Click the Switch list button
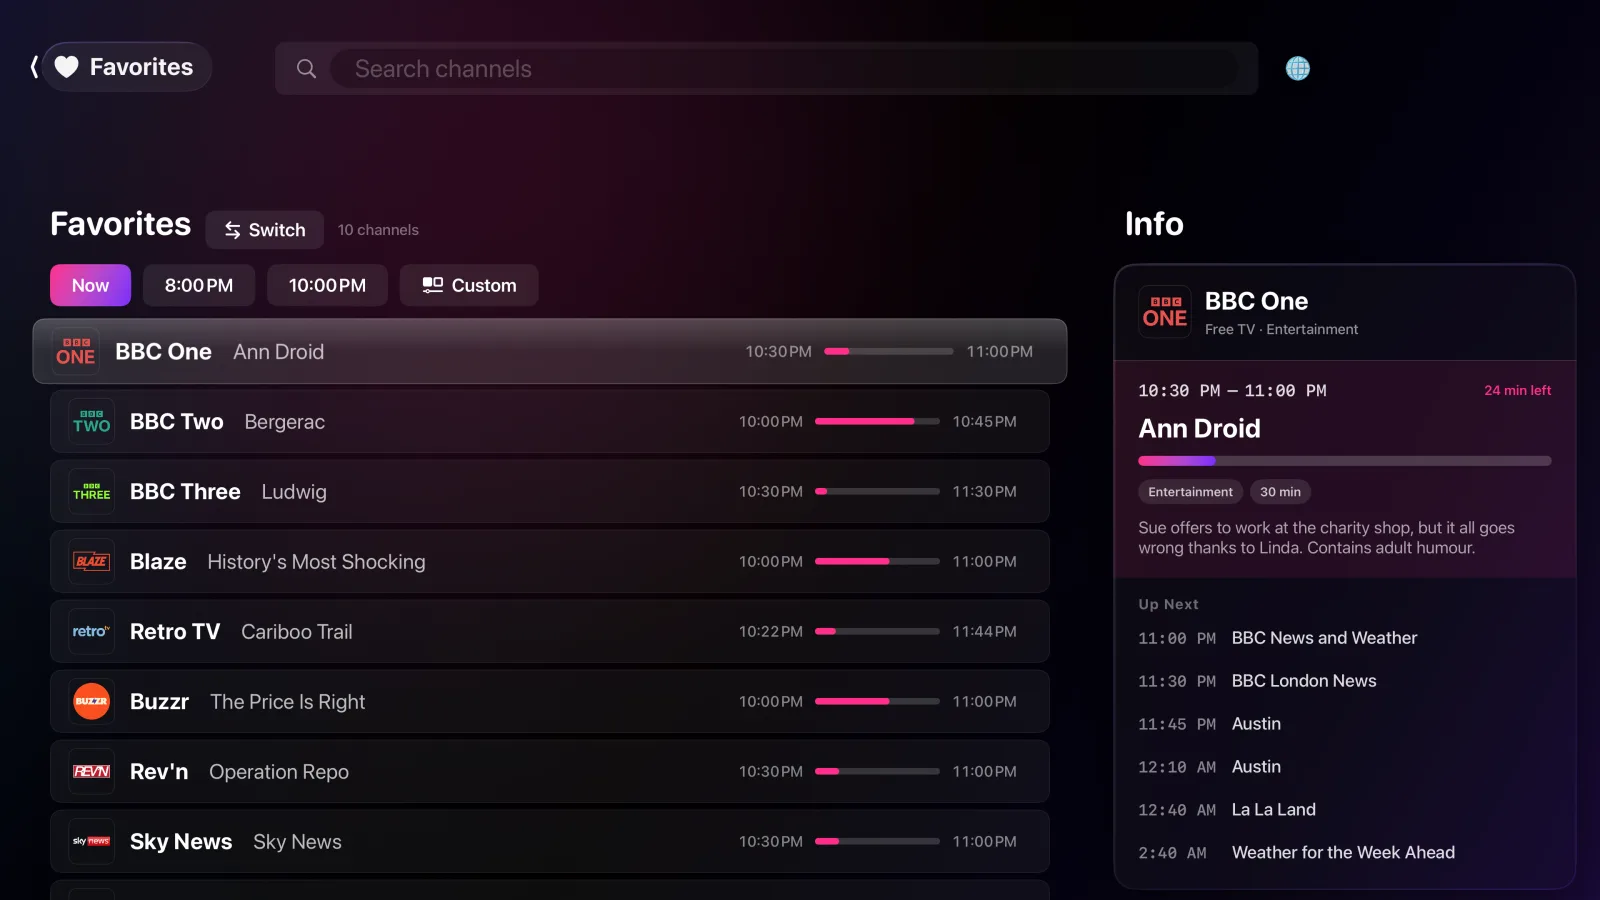Image resolution: width=1600 pixels, height=900 pixels. tap(264, 230)
